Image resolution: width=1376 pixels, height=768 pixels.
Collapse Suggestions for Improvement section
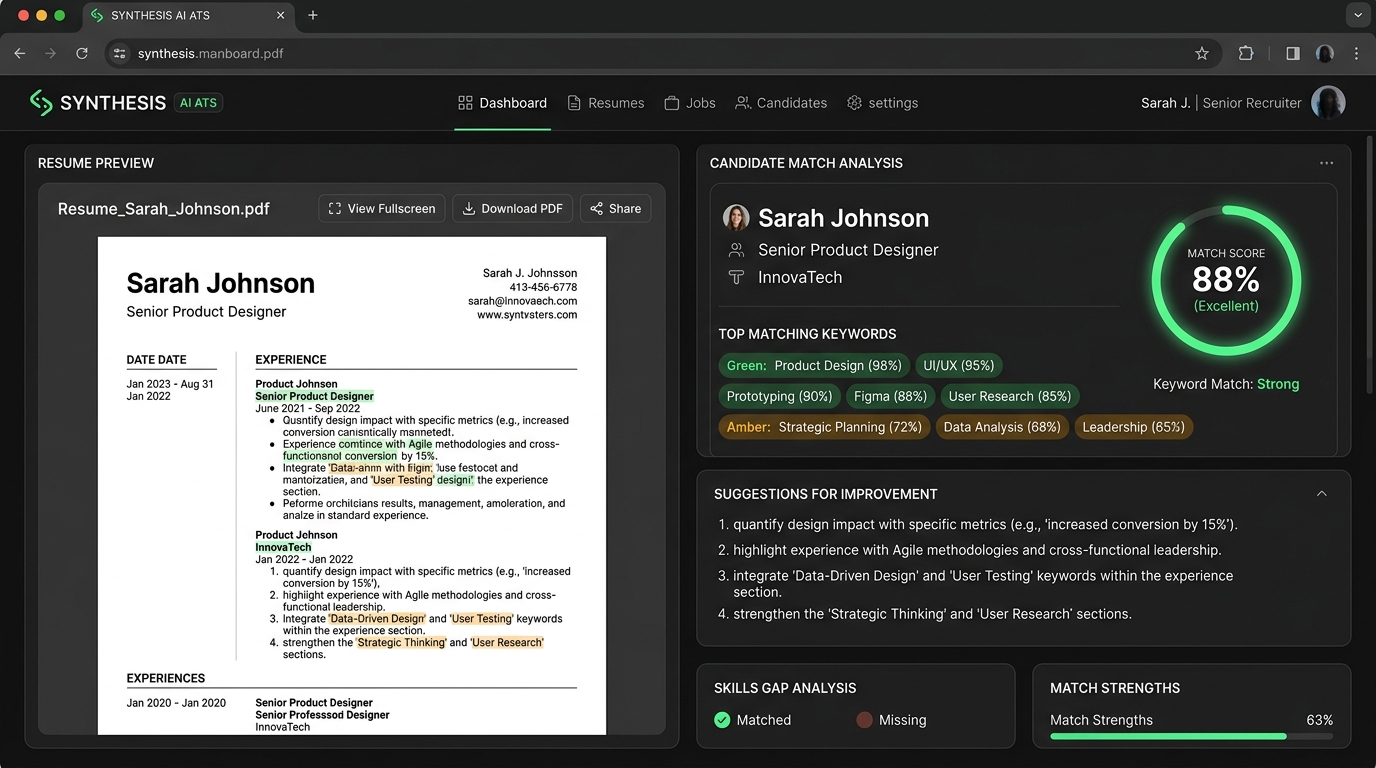[1321, 494]
